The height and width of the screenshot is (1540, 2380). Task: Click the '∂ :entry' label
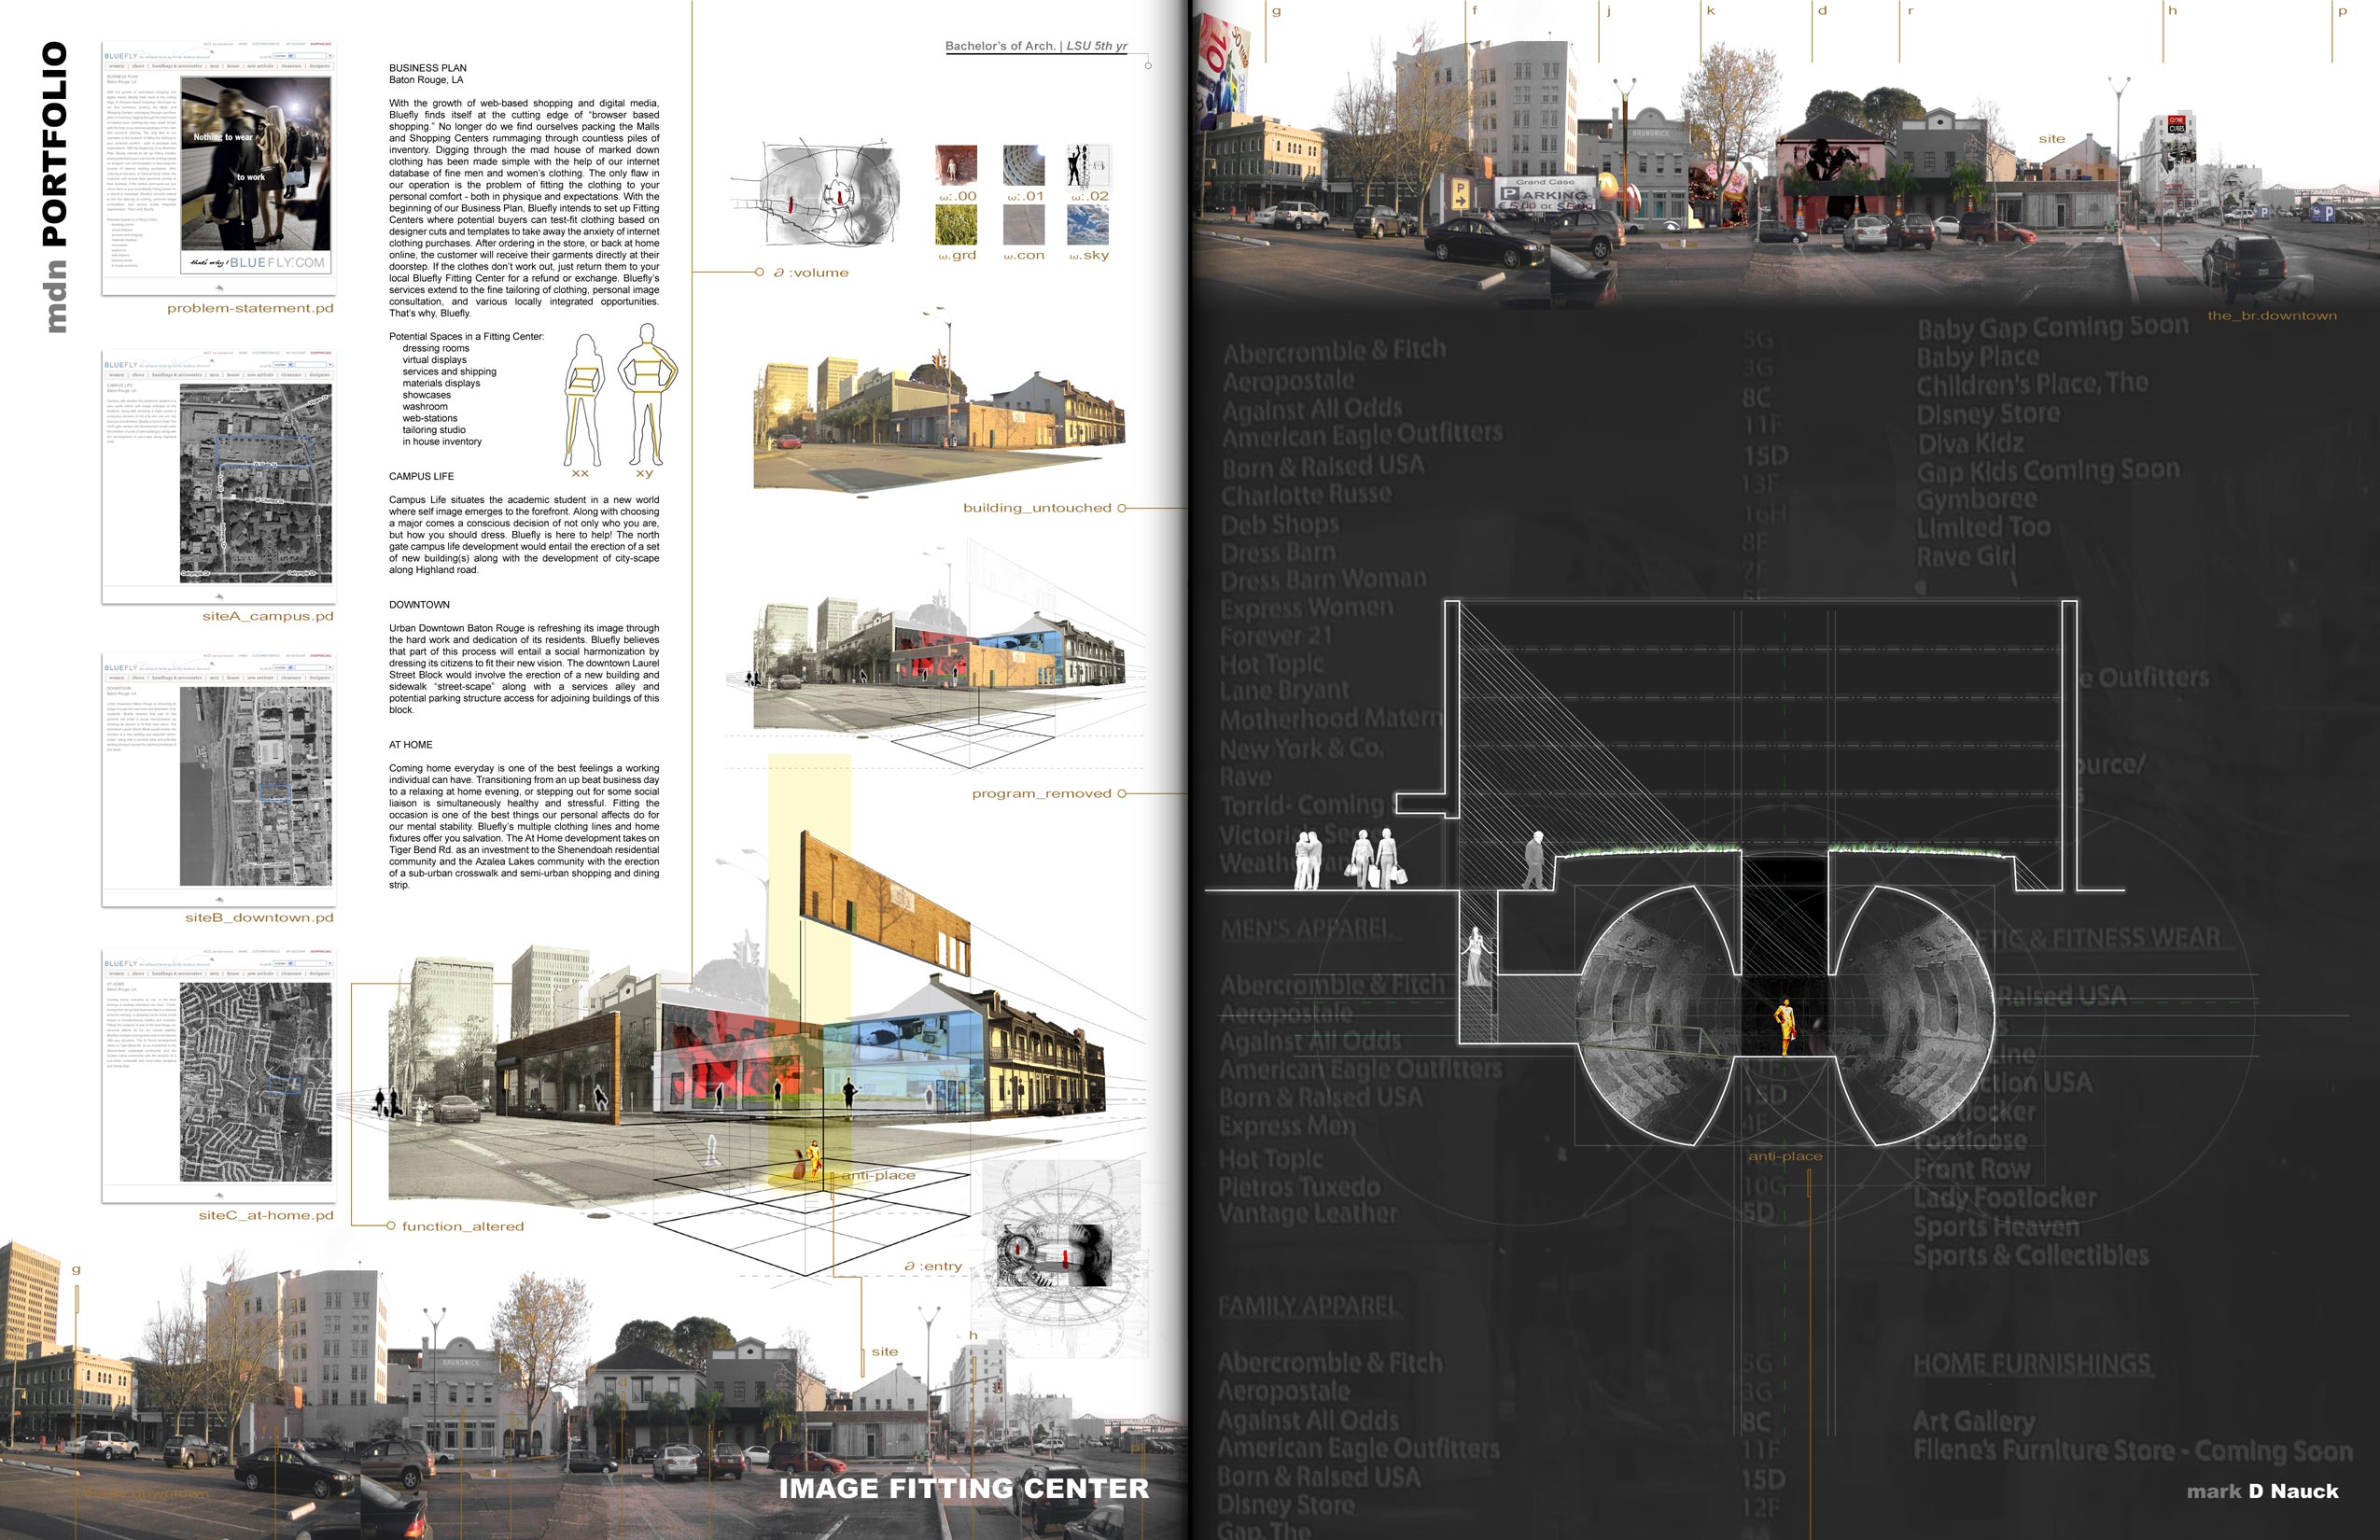[933, 1266]
